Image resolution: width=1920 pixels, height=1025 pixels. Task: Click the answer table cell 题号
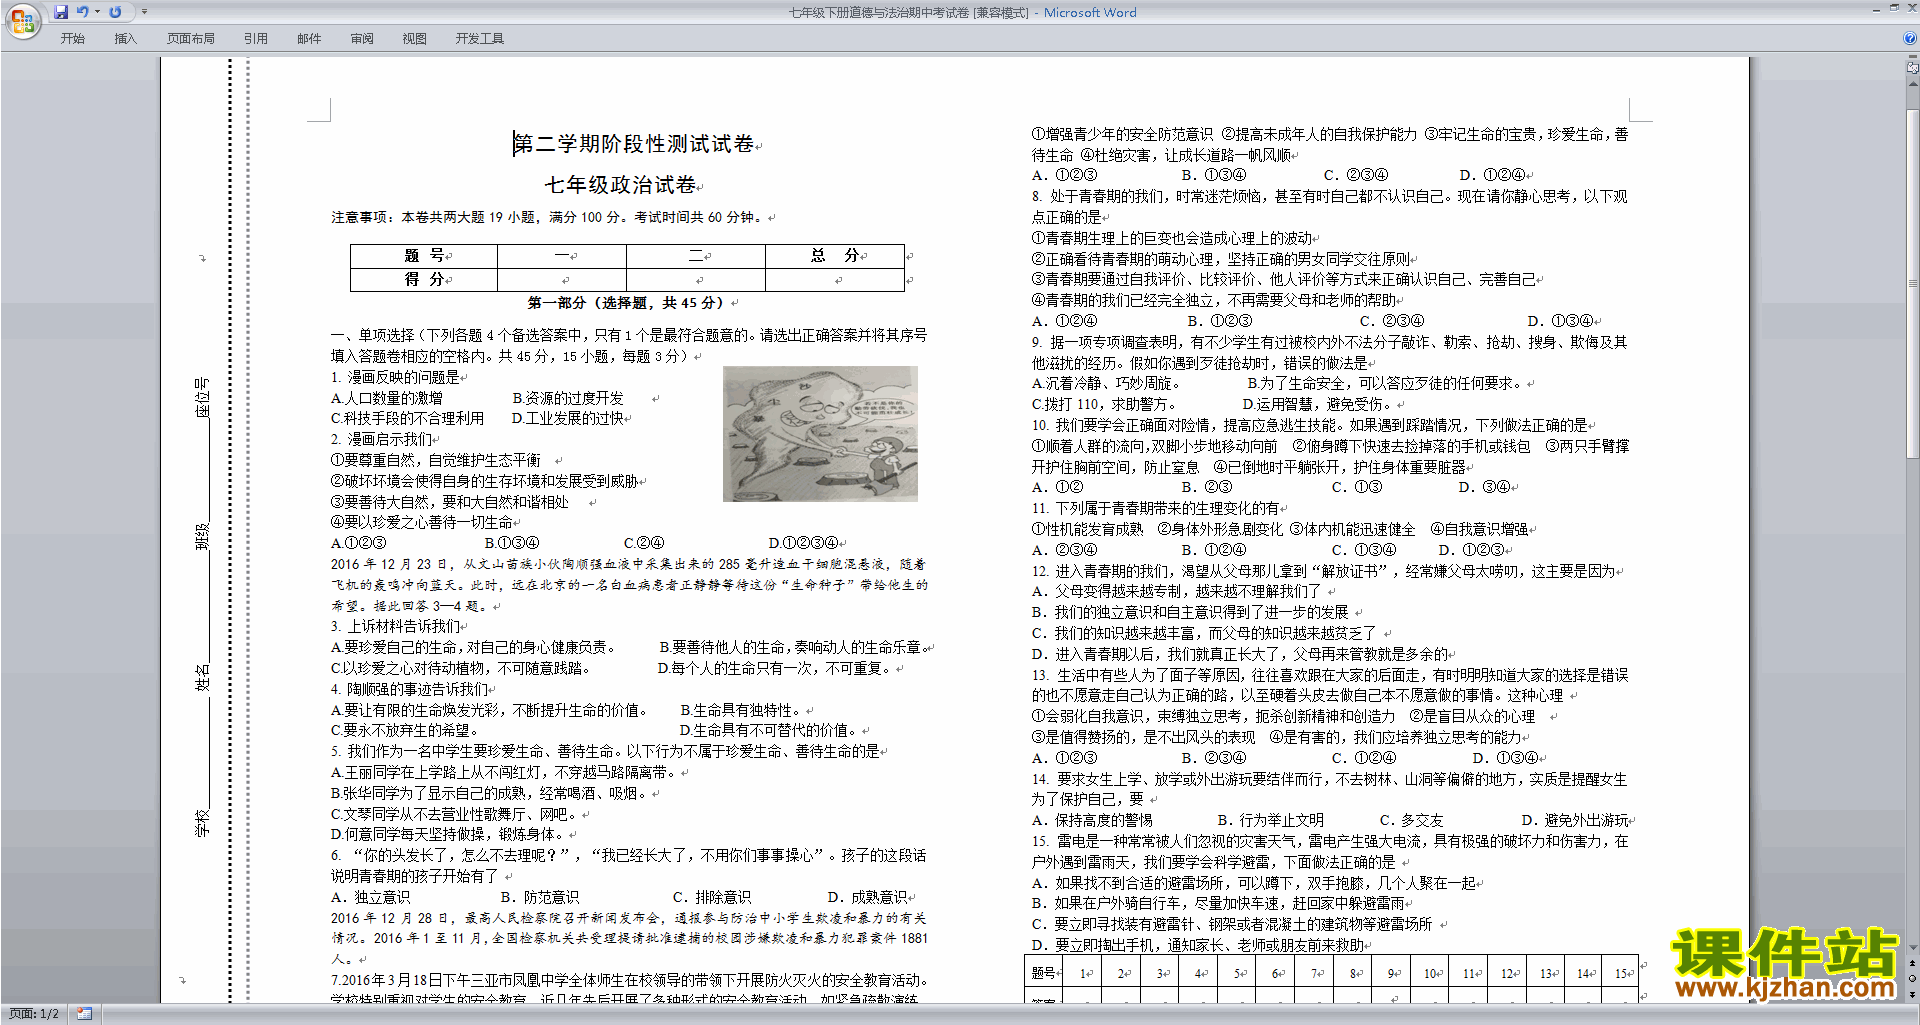click(1043, 973)
